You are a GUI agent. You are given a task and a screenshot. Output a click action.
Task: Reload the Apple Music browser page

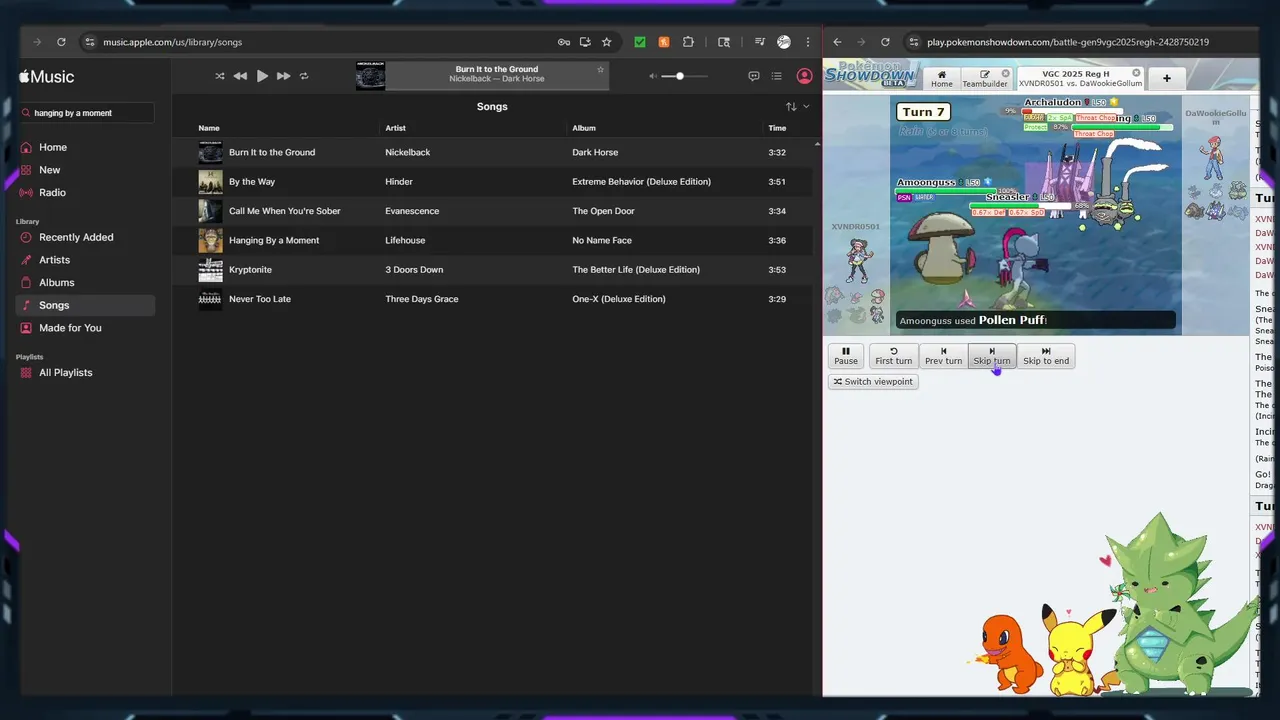pos(61,42)
